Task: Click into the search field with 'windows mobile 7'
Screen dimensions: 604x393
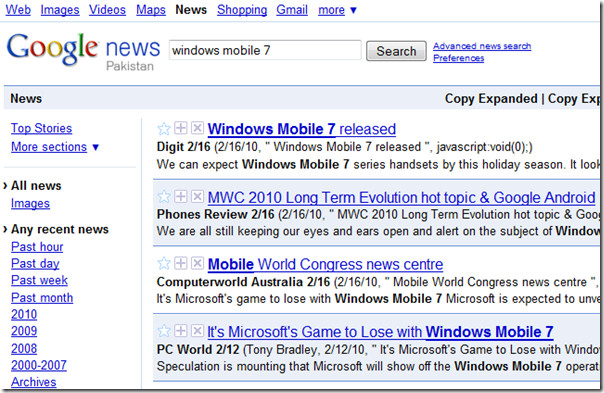Action: 265,50
